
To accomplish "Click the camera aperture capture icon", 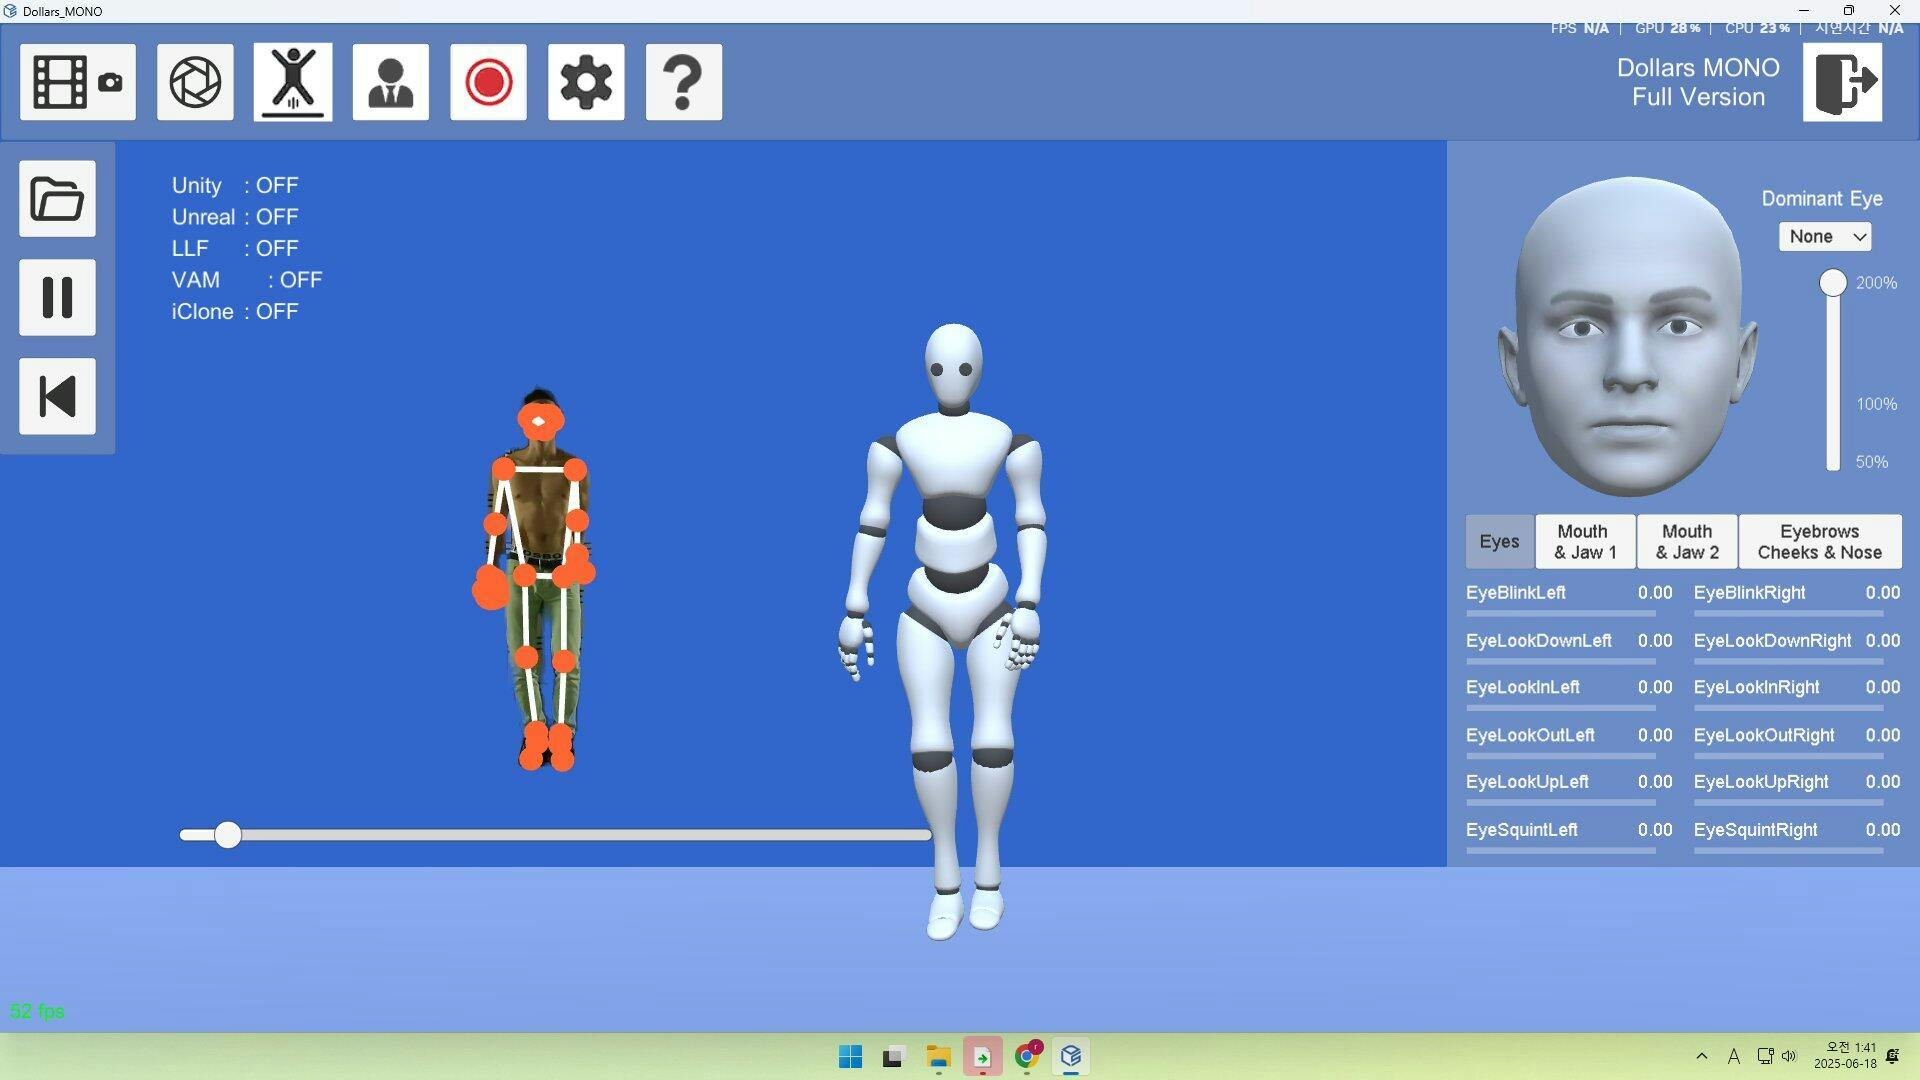I will tap(195, 82).
